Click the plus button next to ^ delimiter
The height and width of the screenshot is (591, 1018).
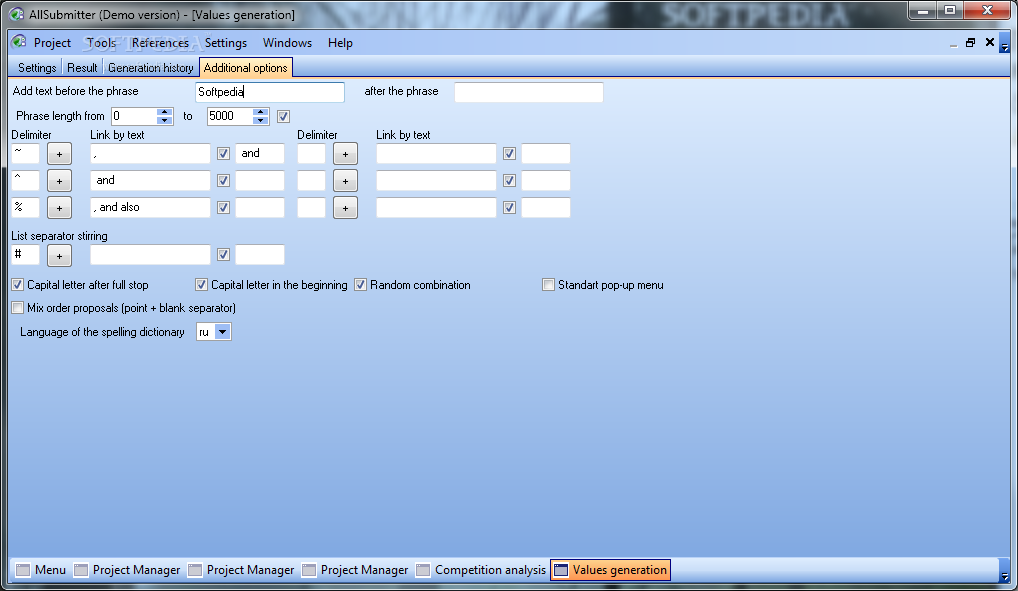pos(59,181)
